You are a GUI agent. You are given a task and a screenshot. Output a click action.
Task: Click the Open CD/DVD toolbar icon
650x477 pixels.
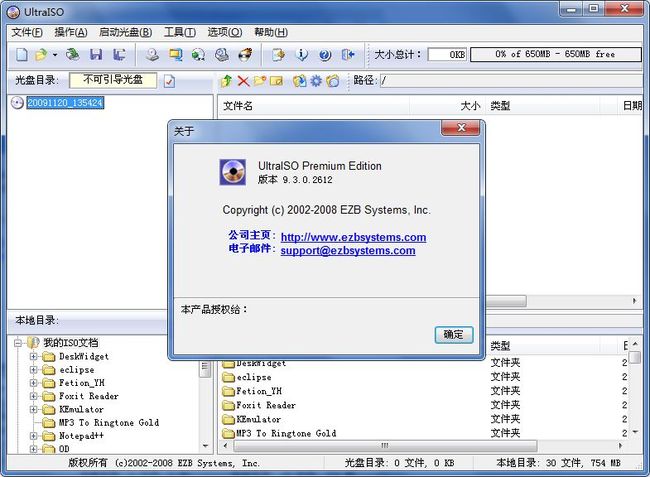pyautogui.click(x=73, y=54)
